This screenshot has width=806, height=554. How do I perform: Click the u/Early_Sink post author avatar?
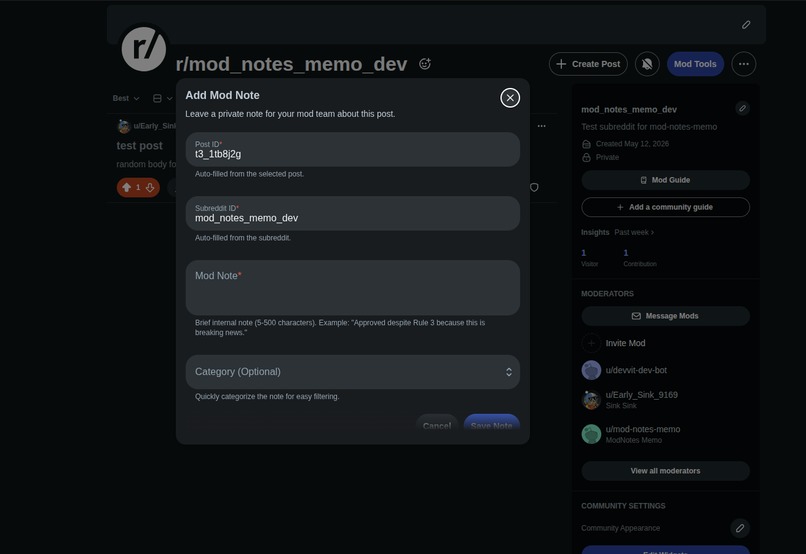tap(123, 126)
